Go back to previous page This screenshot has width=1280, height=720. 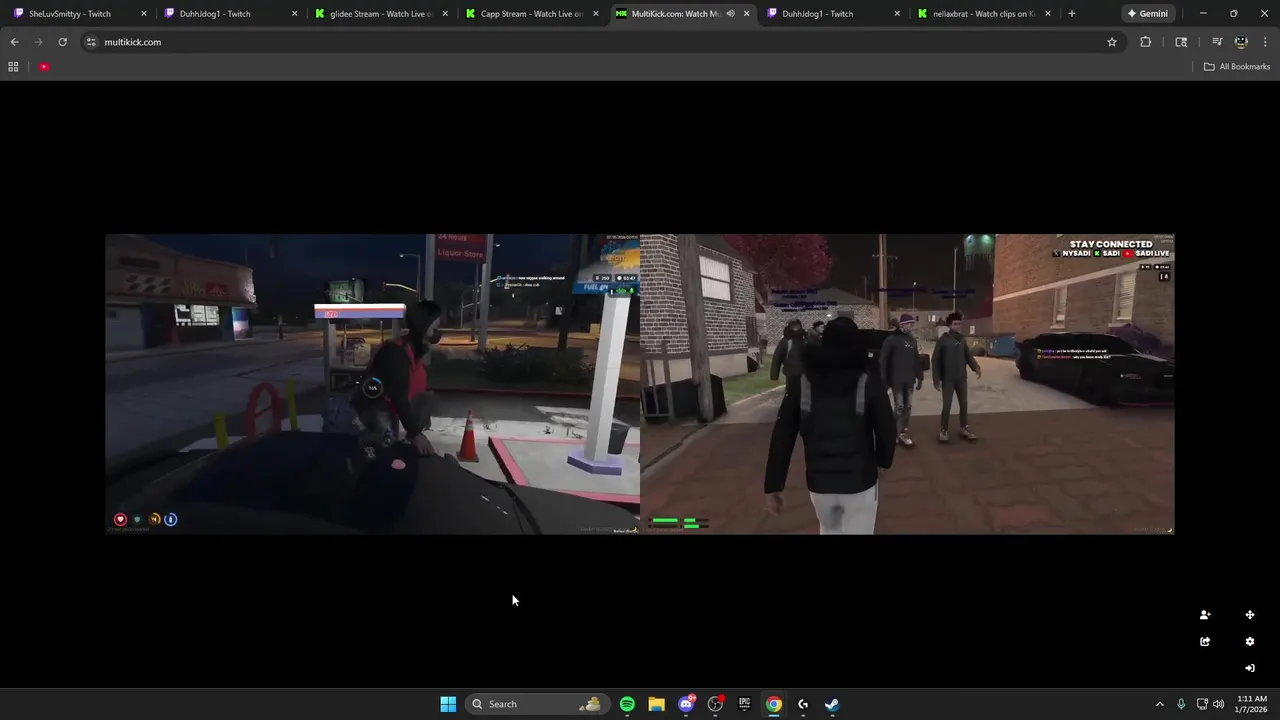tap(14, 42)
